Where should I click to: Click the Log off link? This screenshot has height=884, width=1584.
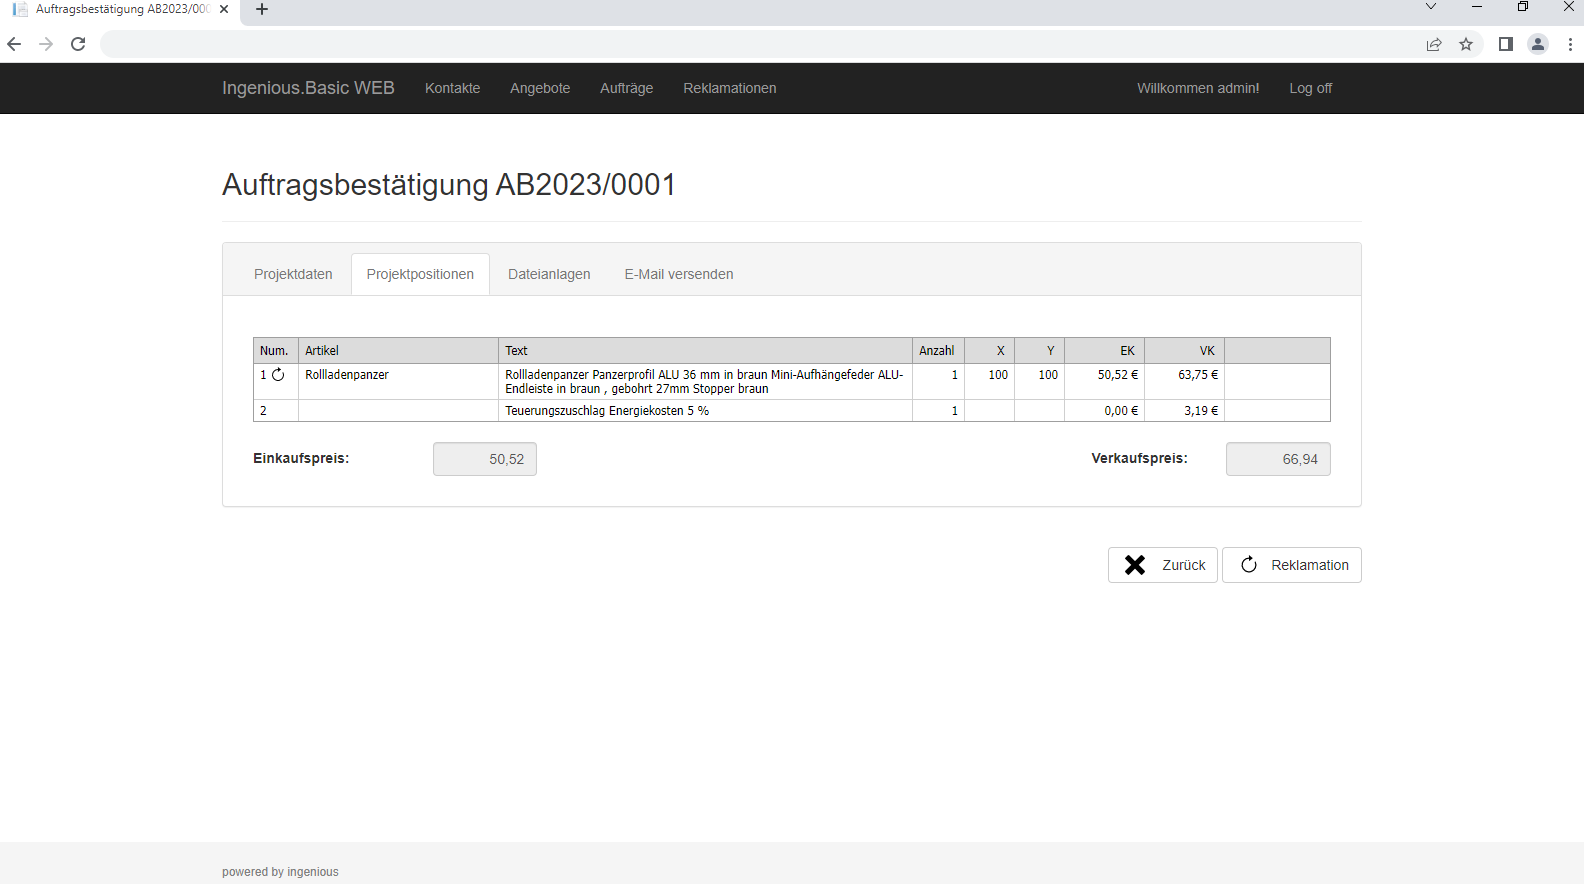(x=1310, y=88)
